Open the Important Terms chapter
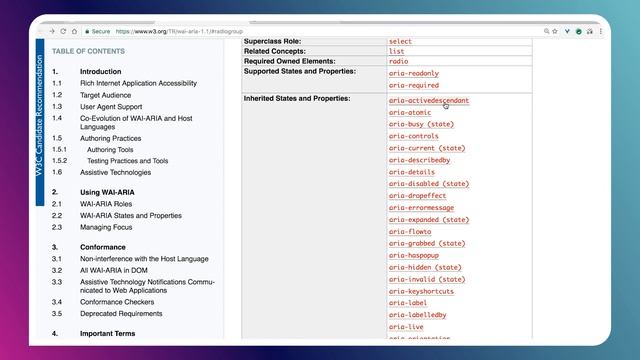 (x=107, y=333)
